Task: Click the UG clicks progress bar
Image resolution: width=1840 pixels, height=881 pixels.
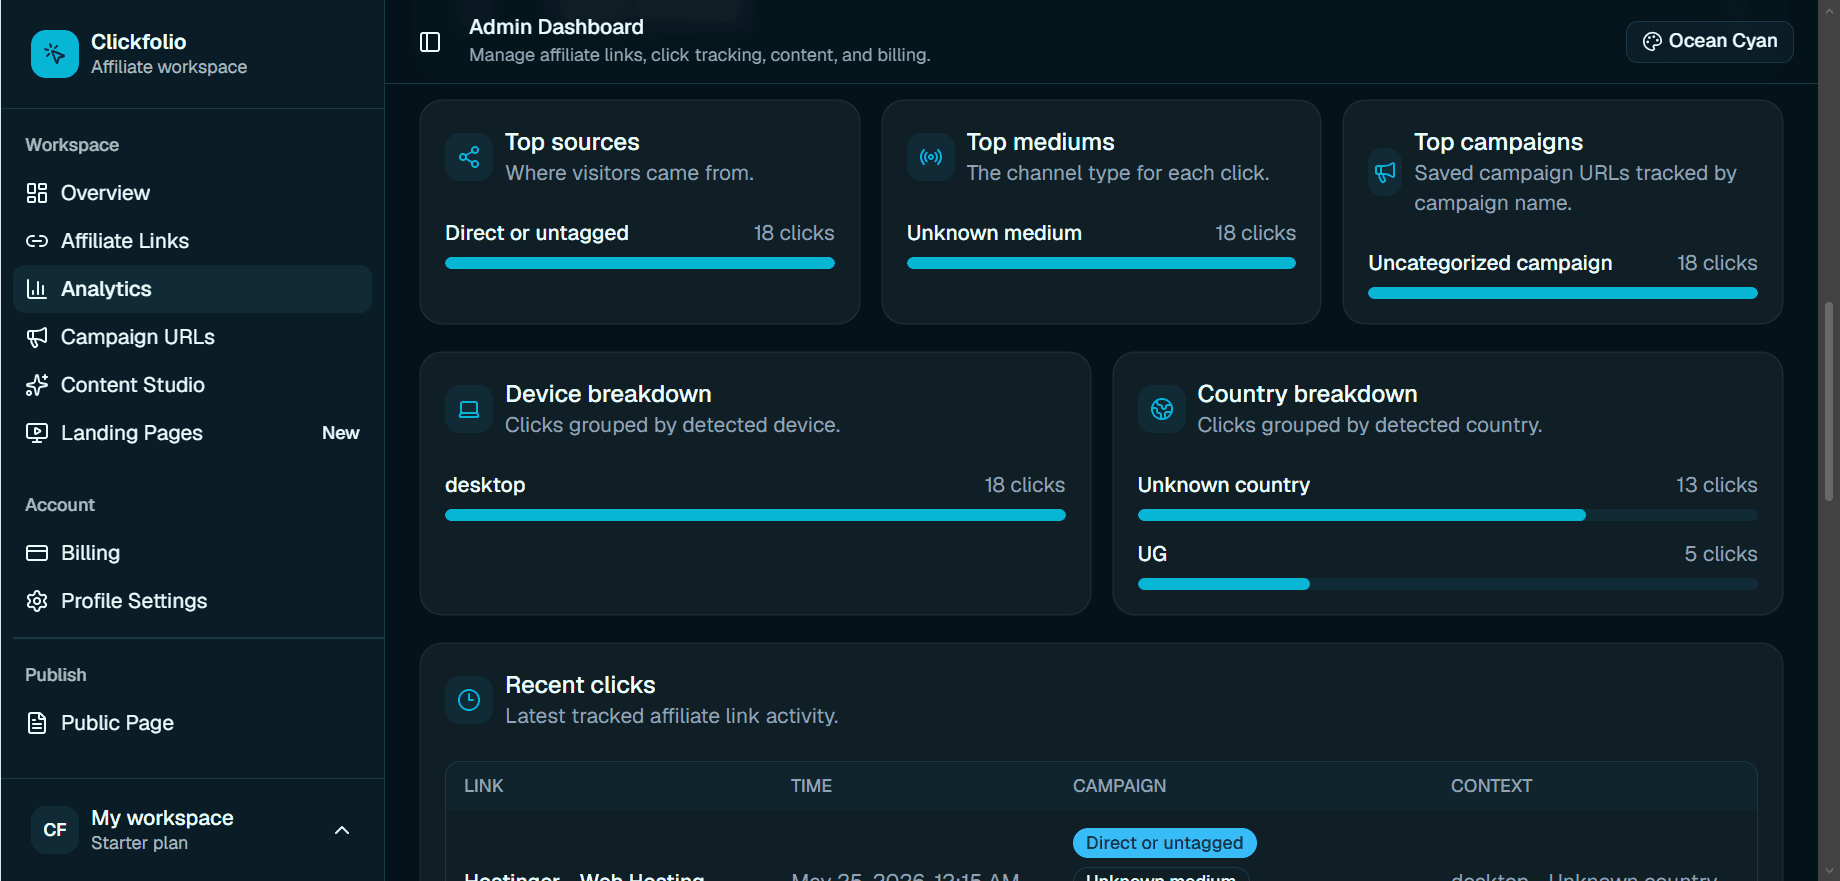Action: (x=1447, y=584)
